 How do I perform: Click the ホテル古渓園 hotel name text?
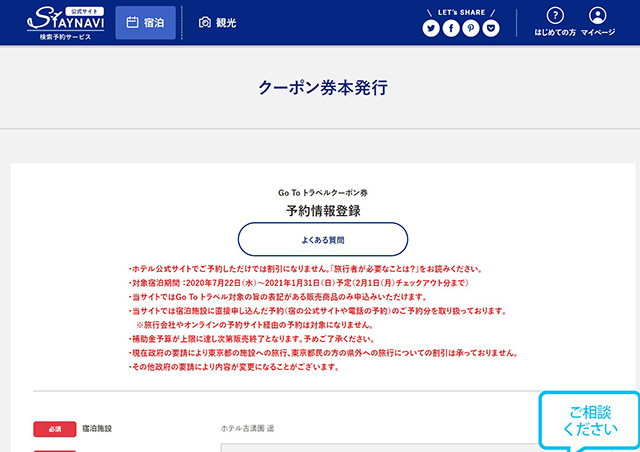coord(248,428)
